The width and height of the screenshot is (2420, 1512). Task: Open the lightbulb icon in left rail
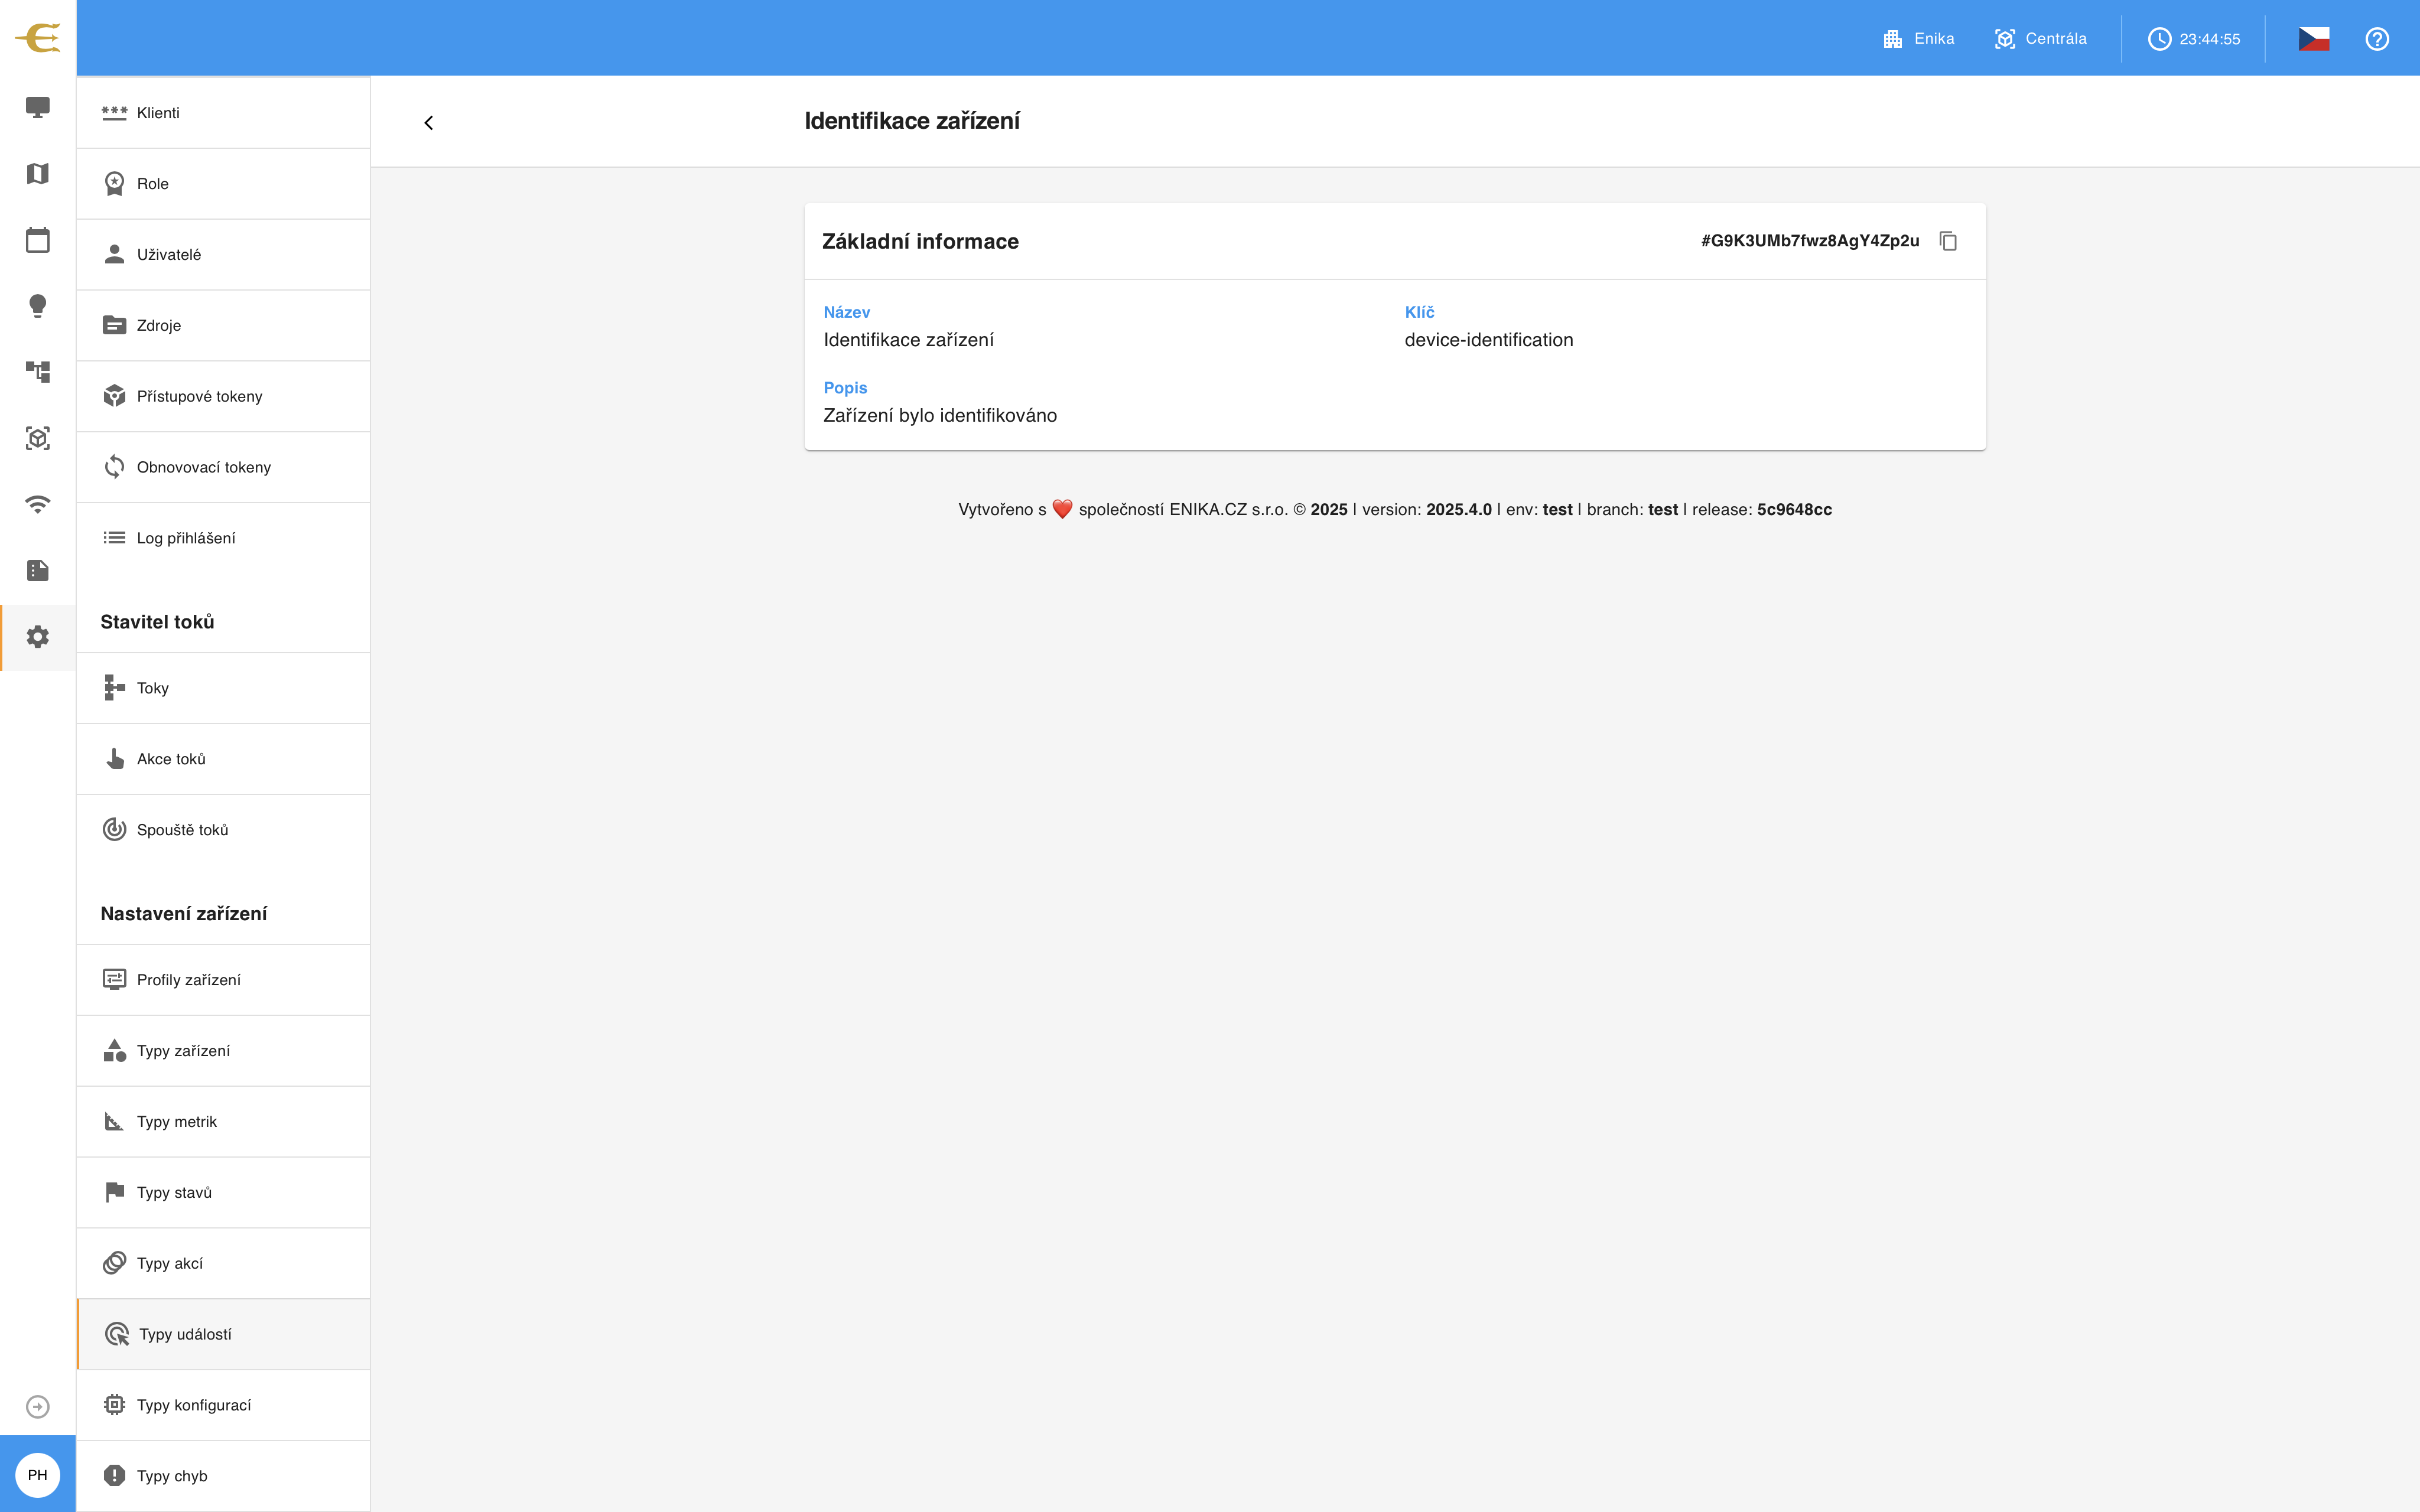pos(38,306)
